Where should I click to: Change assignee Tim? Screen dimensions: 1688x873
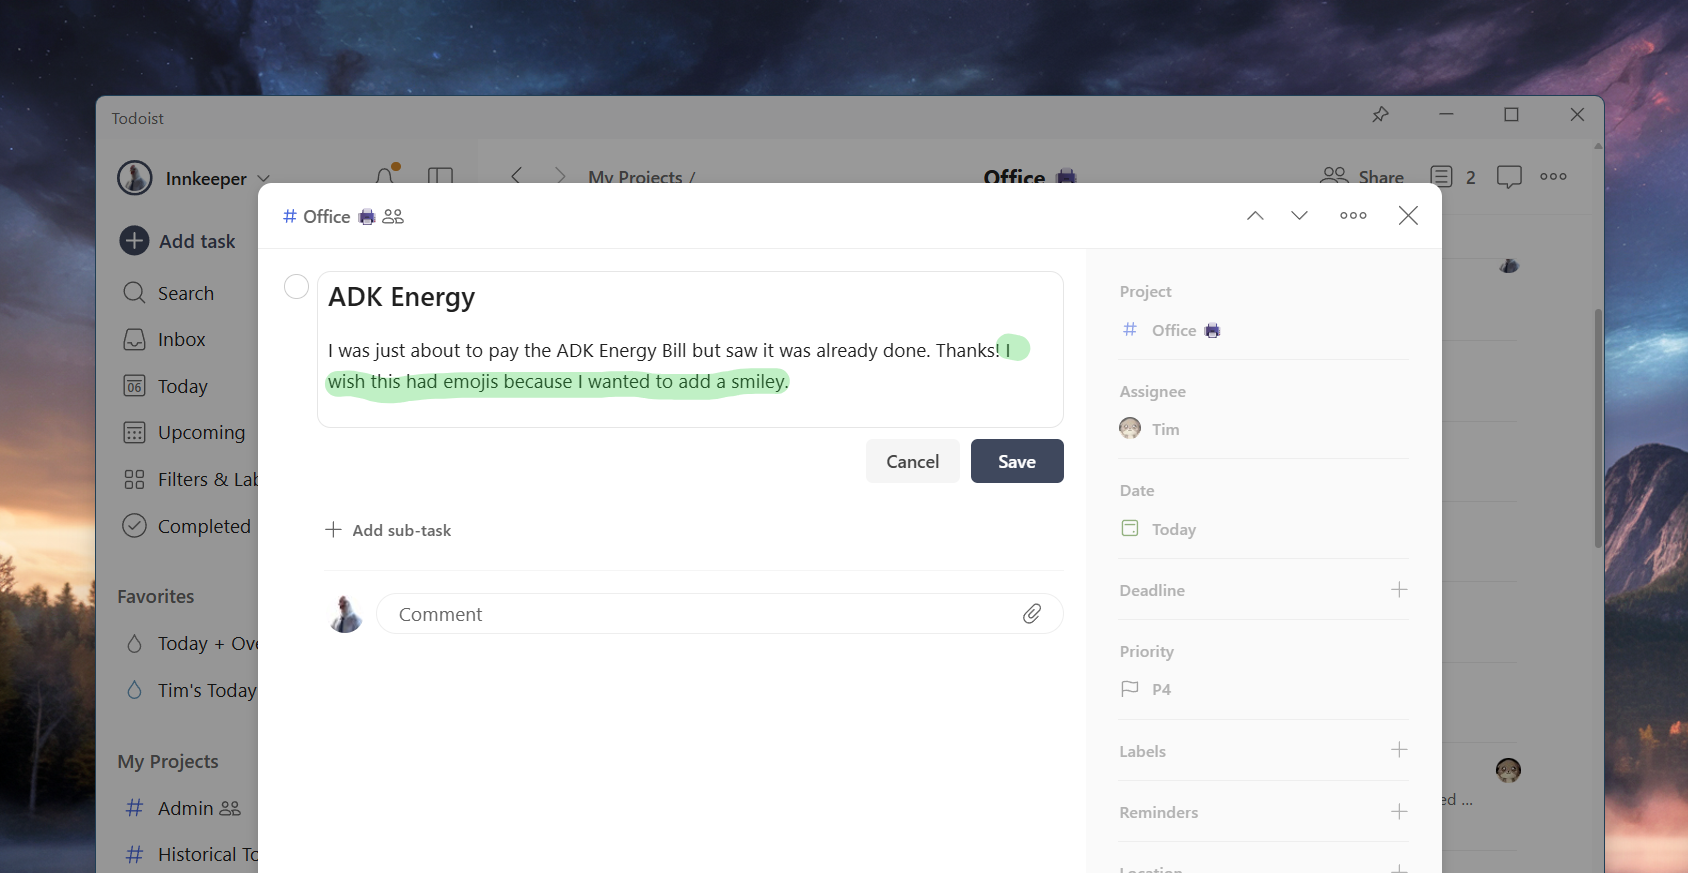(x=1150, y=429)
